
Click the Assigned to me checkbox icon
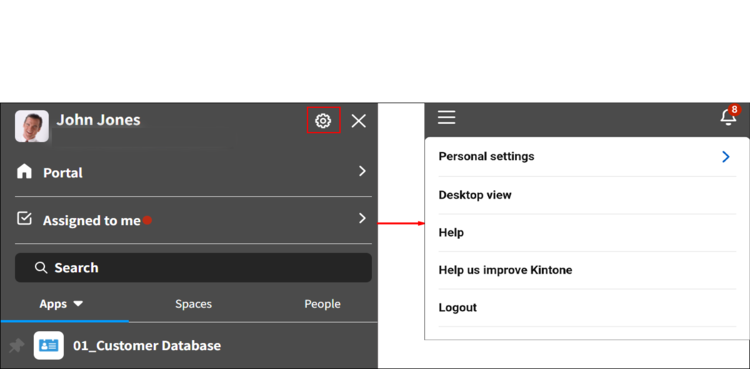tap(24, 219)
